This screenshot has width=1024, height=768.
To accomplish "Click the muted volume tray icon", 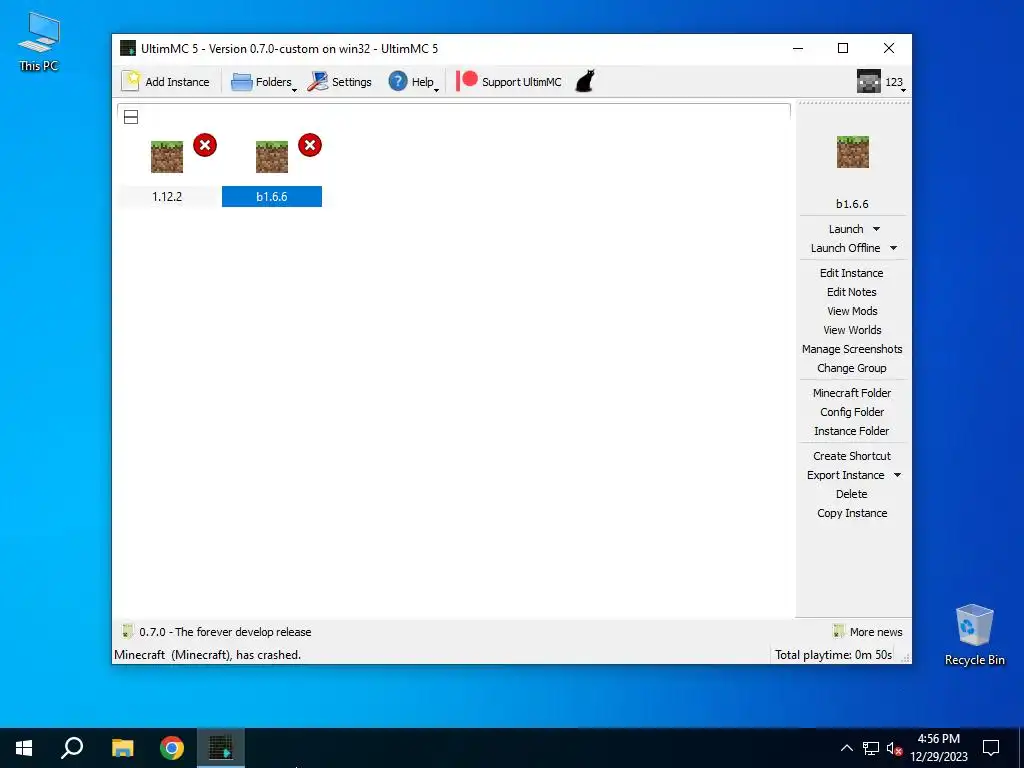I will (894, 748).
